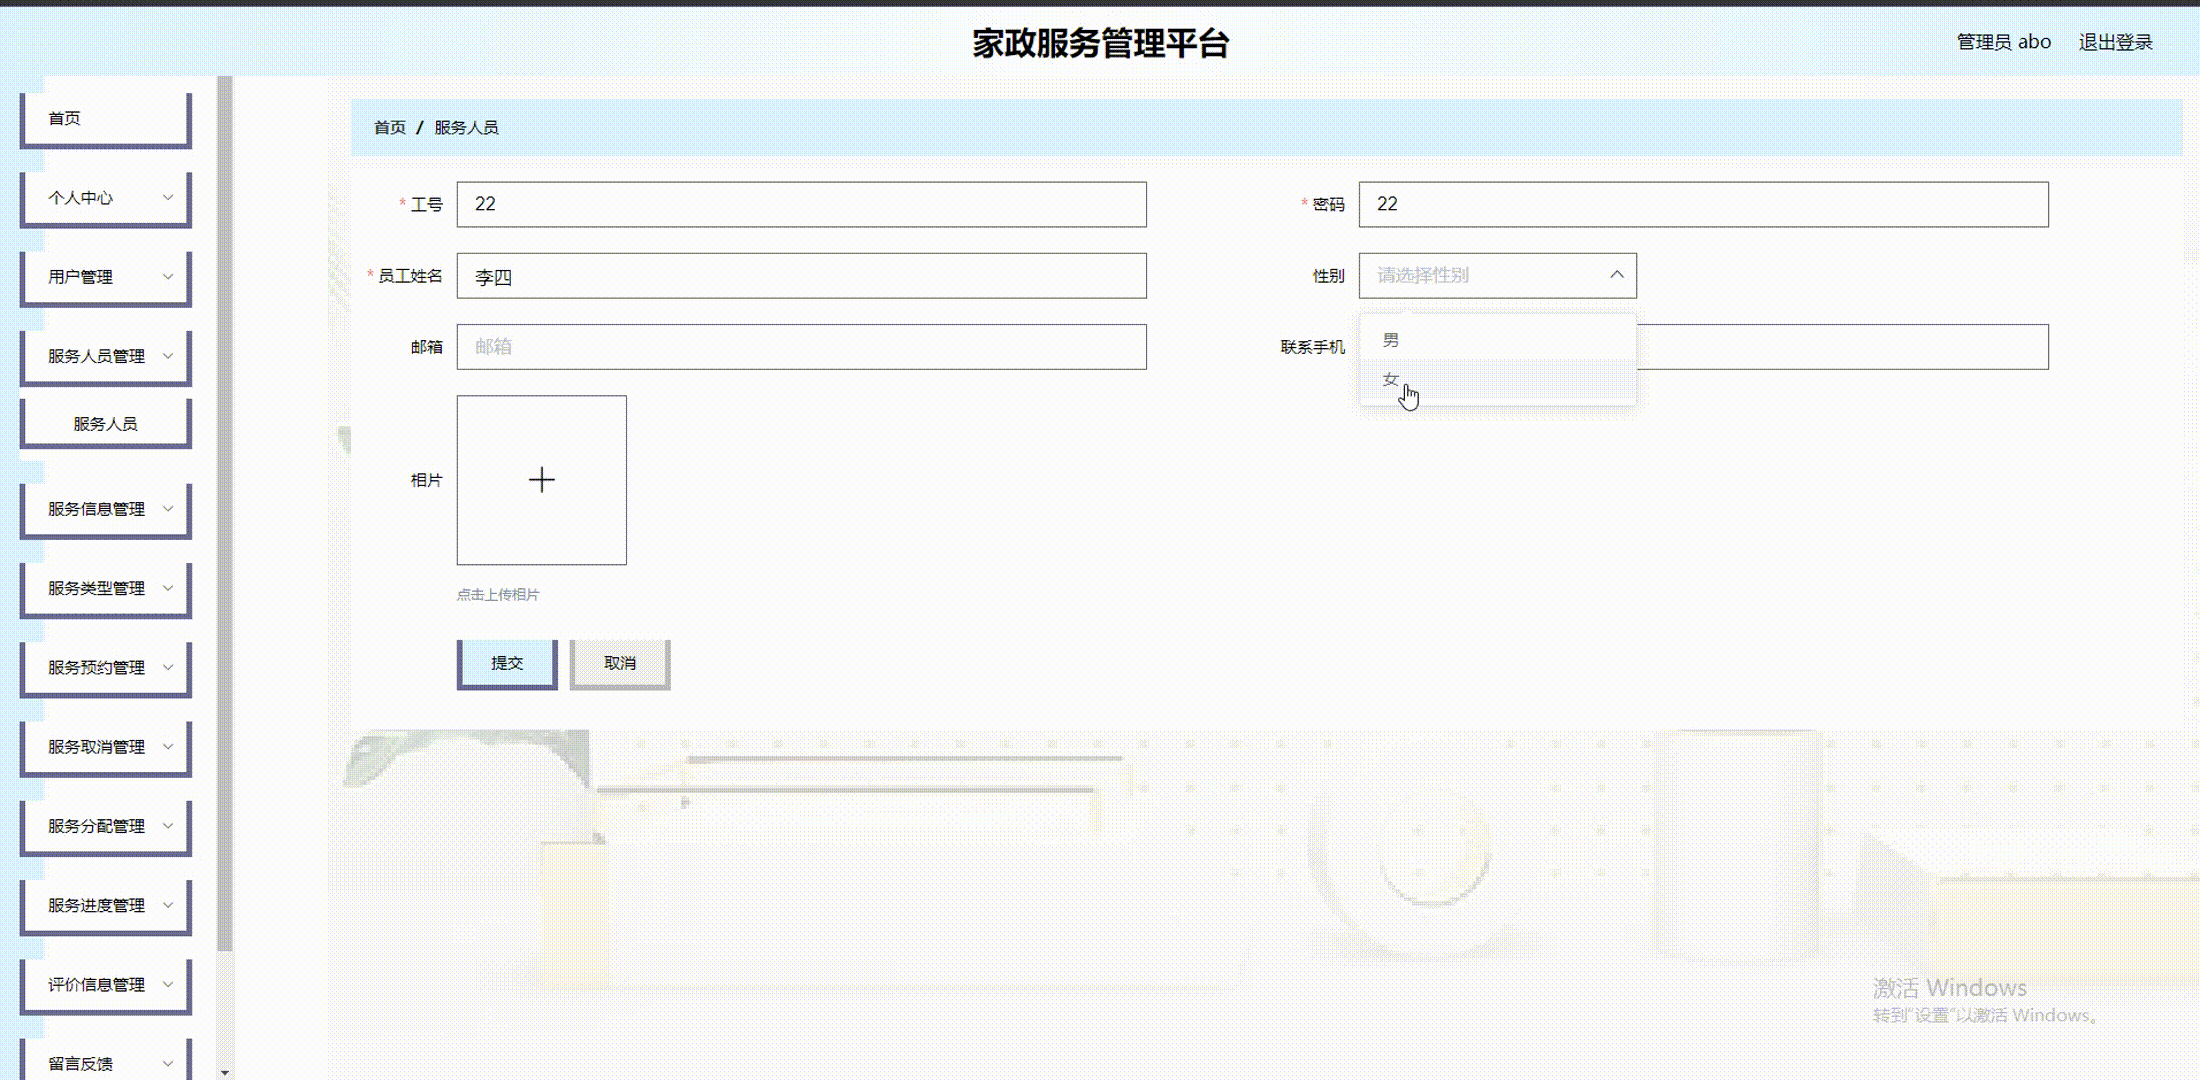
Task: Click the 提交 submit button
Action: click(x=506, y=662)
